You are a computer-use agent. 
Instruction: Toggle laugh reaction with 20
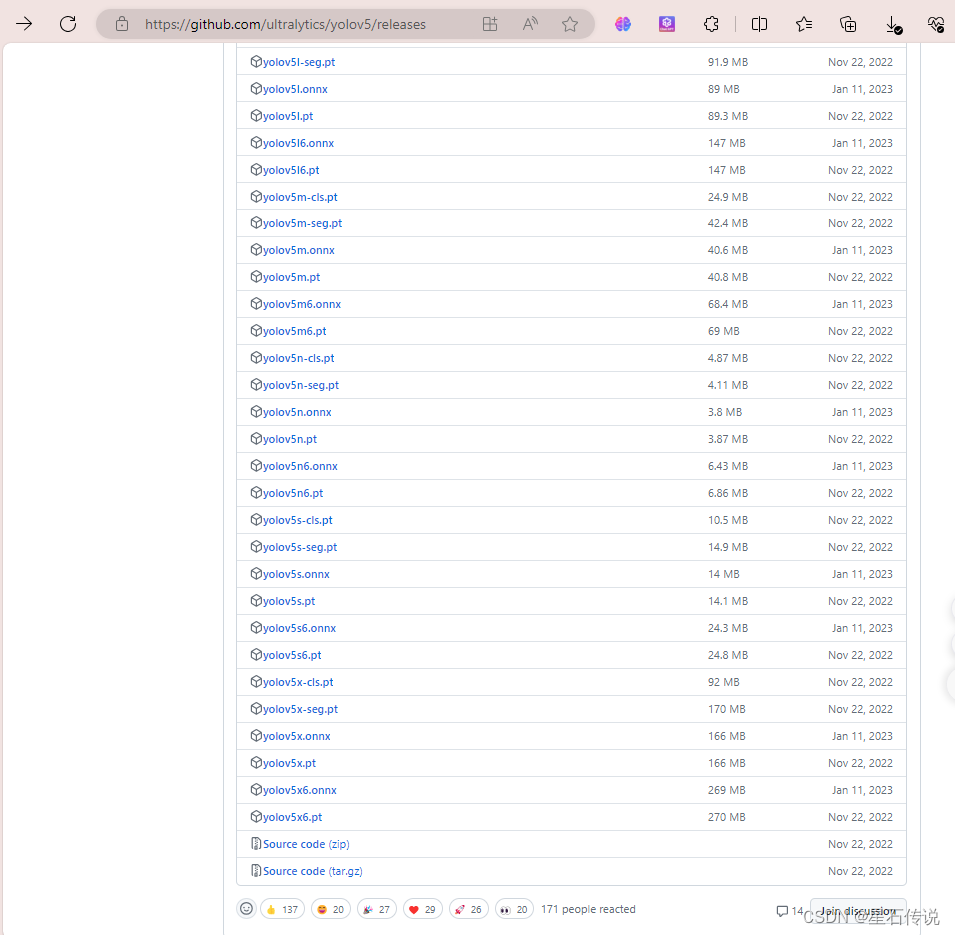[331, 909]
